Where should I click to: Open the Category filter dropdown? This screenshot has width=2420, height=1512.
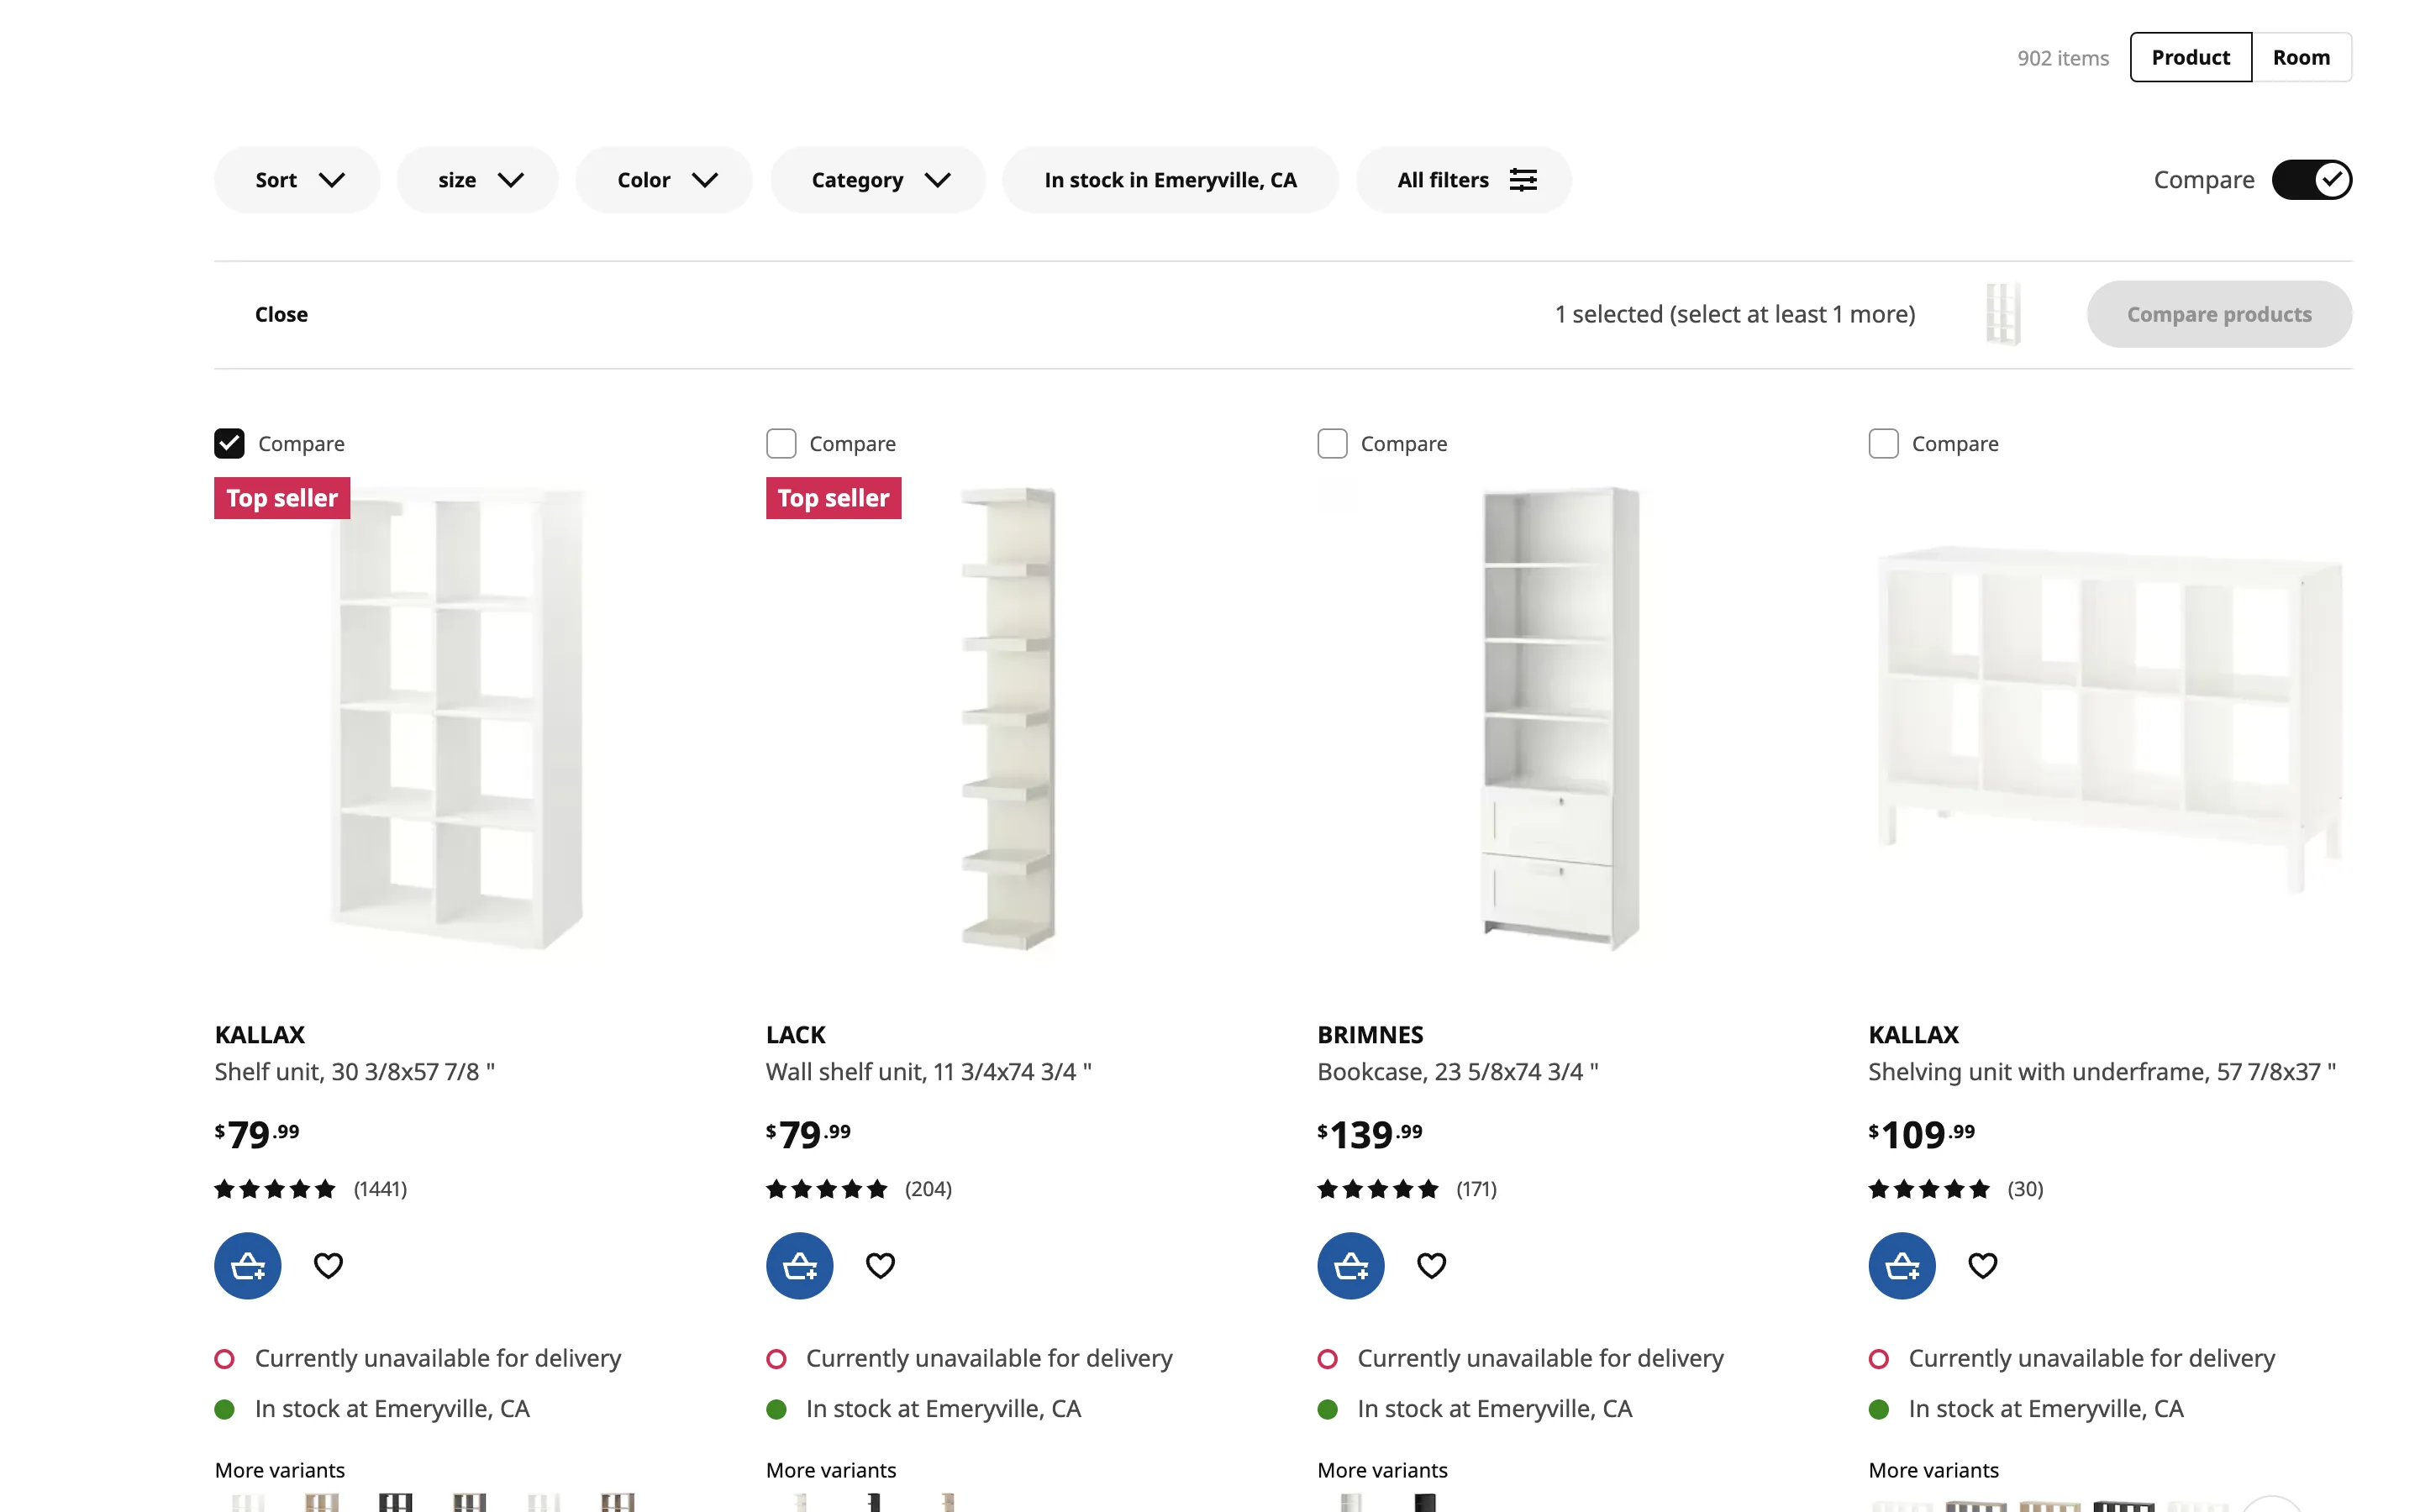click(878, 180)
